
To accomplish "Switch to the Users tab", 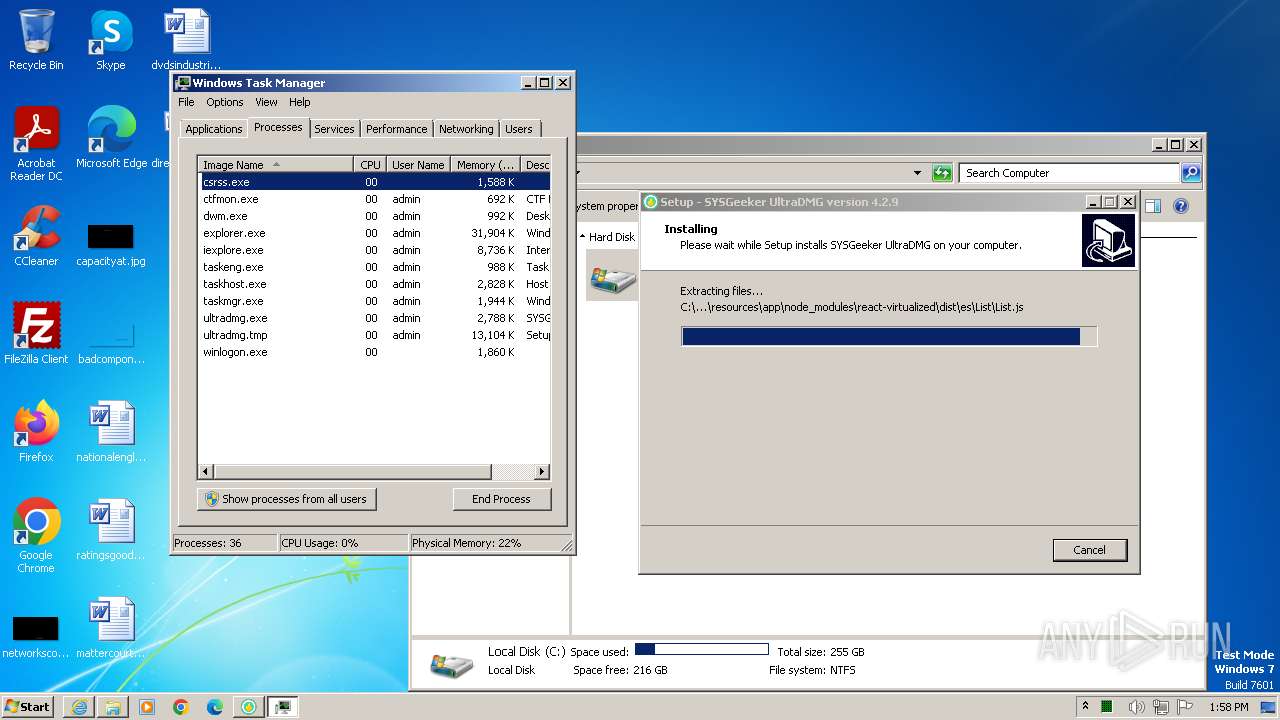I will 518,129.
